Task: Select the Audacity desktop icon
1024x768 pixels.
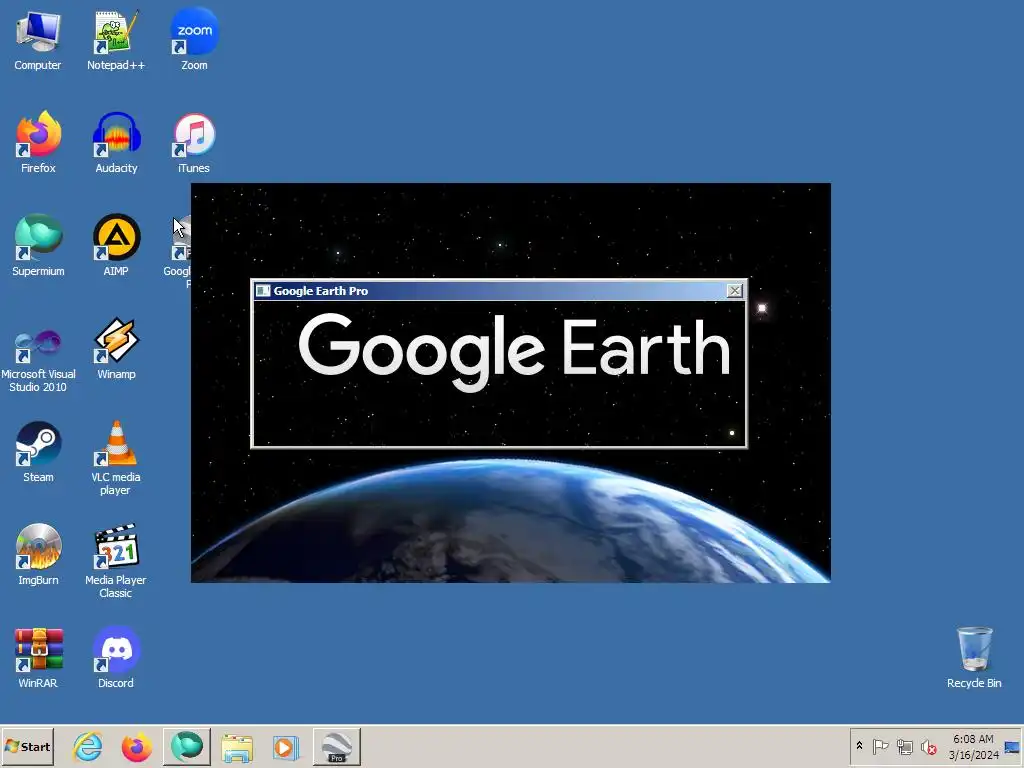Action: [x=116, y=143]
